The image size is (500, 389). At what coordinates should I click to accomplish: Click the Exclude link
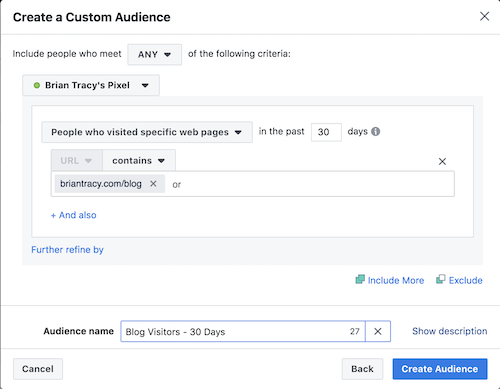pos(466,280)
